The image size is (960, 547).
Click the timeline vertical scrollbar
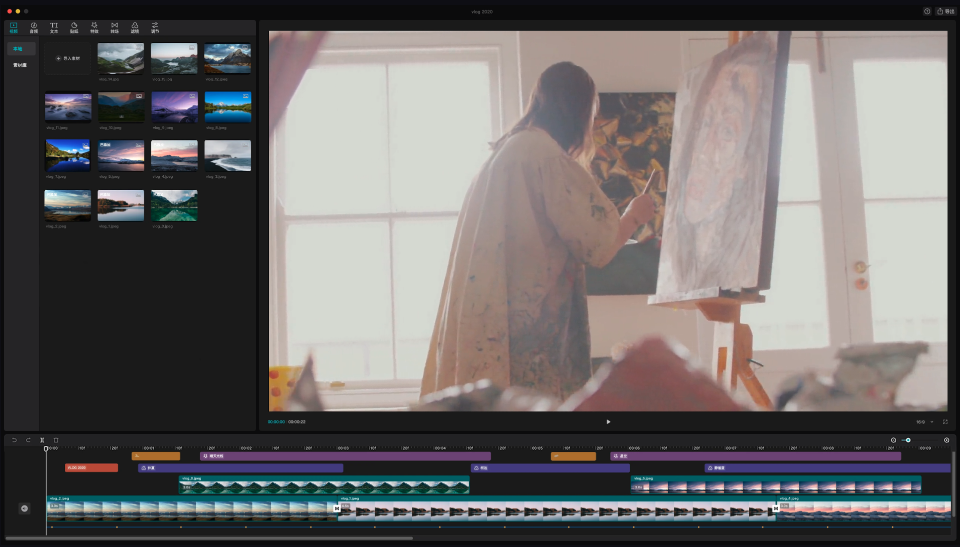click(x=953, y=483)
